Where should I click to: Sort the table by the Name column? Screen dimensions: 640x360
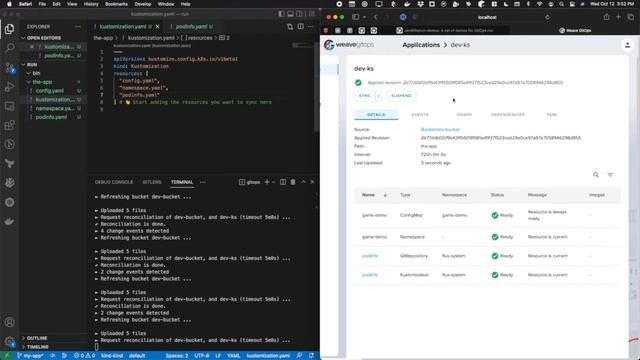[x=368, y=195]
